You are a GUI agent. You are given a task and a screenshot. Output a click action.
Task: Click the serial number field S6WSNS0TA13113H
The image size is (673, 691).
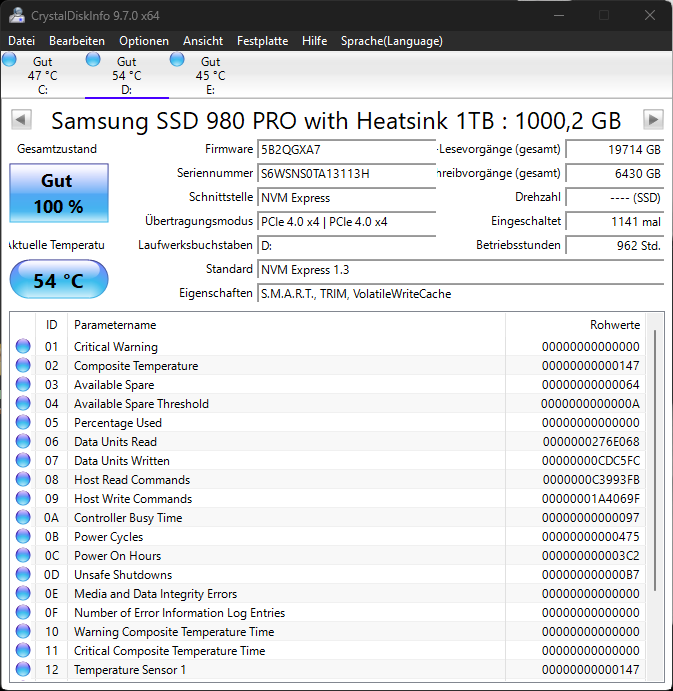[x=346, y=174]
